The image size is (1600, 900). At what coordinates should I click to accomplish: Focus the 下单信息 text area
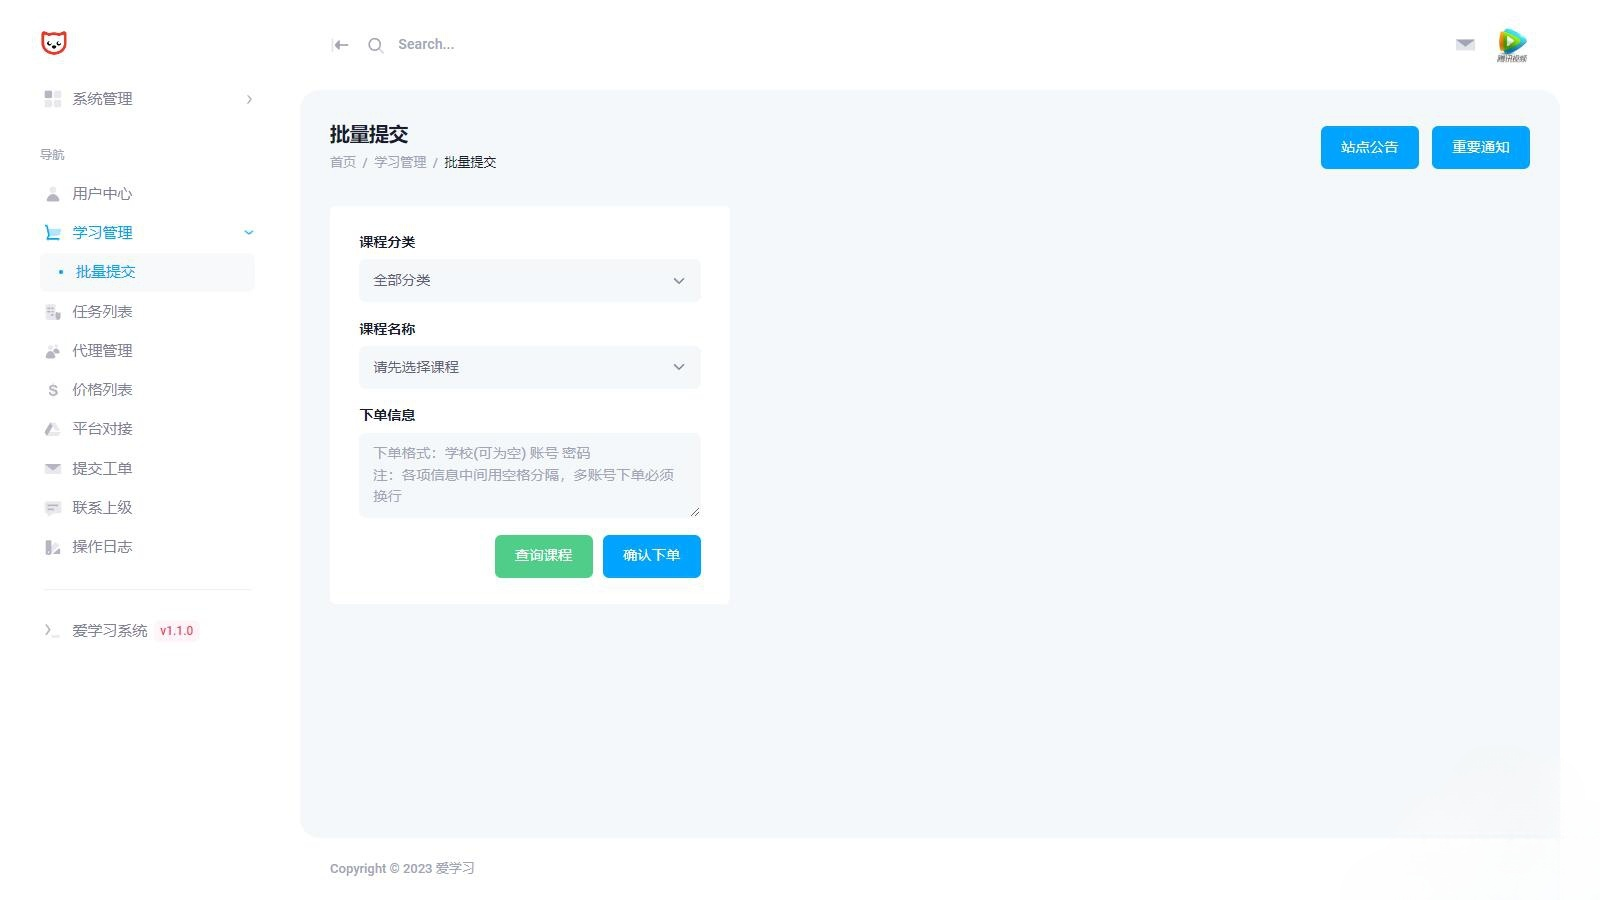tap(530, 475)
